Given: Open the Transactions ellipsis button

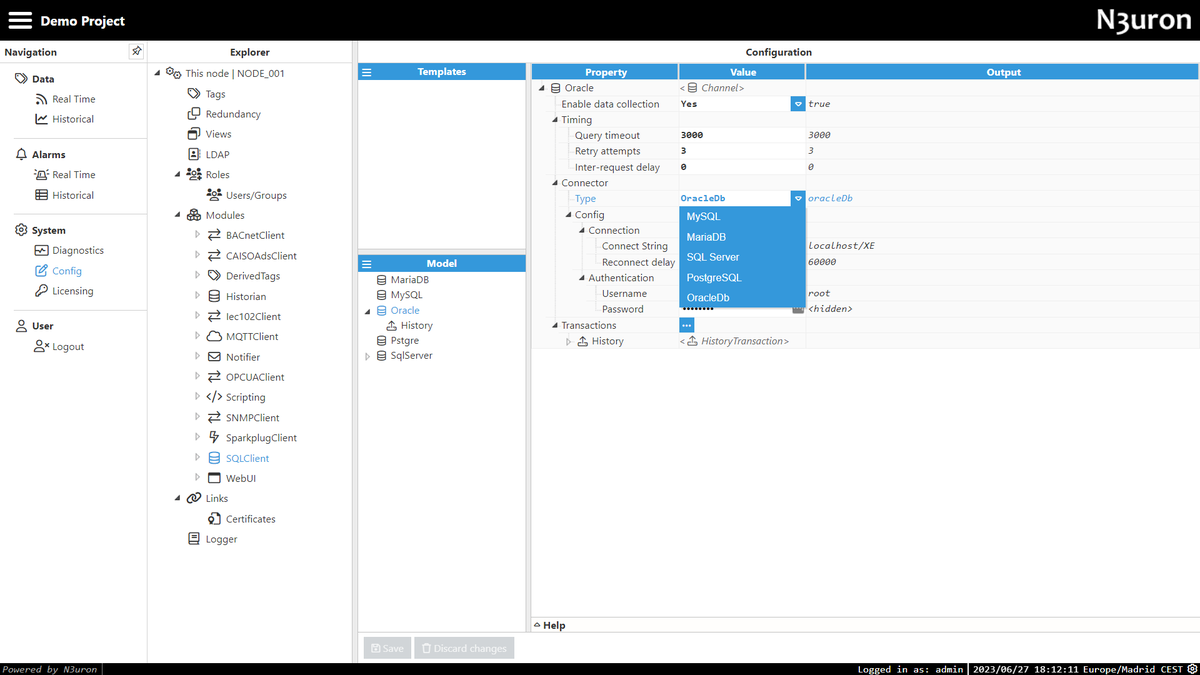Looking at the screenshot, I should [687, 325].
